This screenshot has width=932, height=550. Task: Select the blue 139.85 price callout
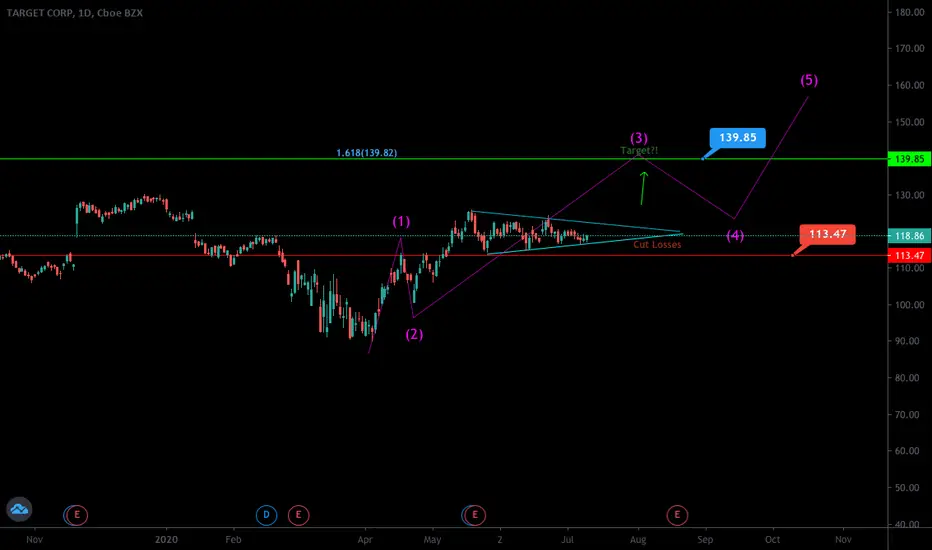tap(738, 138)
